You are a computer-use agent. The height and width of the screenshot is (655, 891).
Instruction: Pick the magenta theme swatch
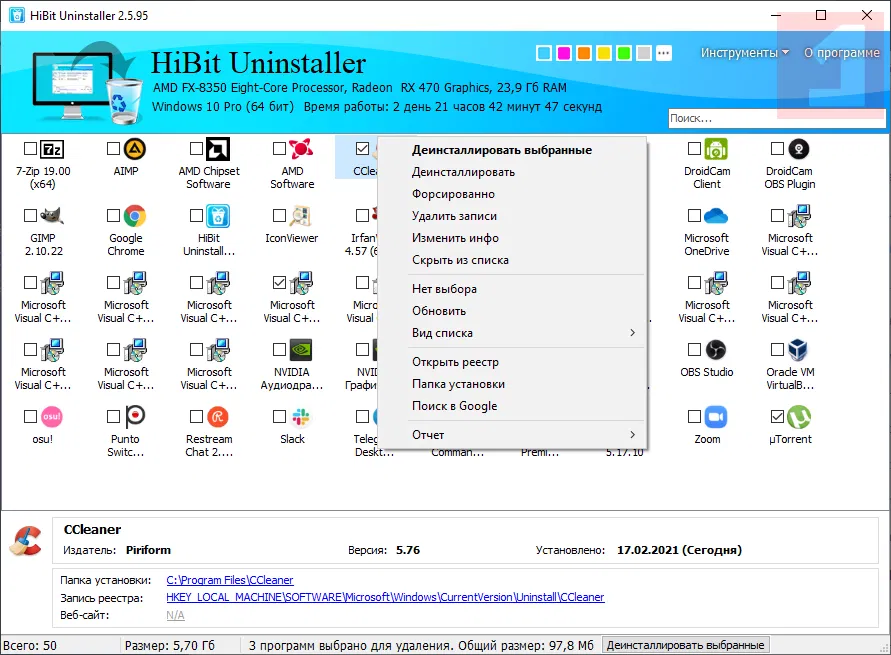564,53
